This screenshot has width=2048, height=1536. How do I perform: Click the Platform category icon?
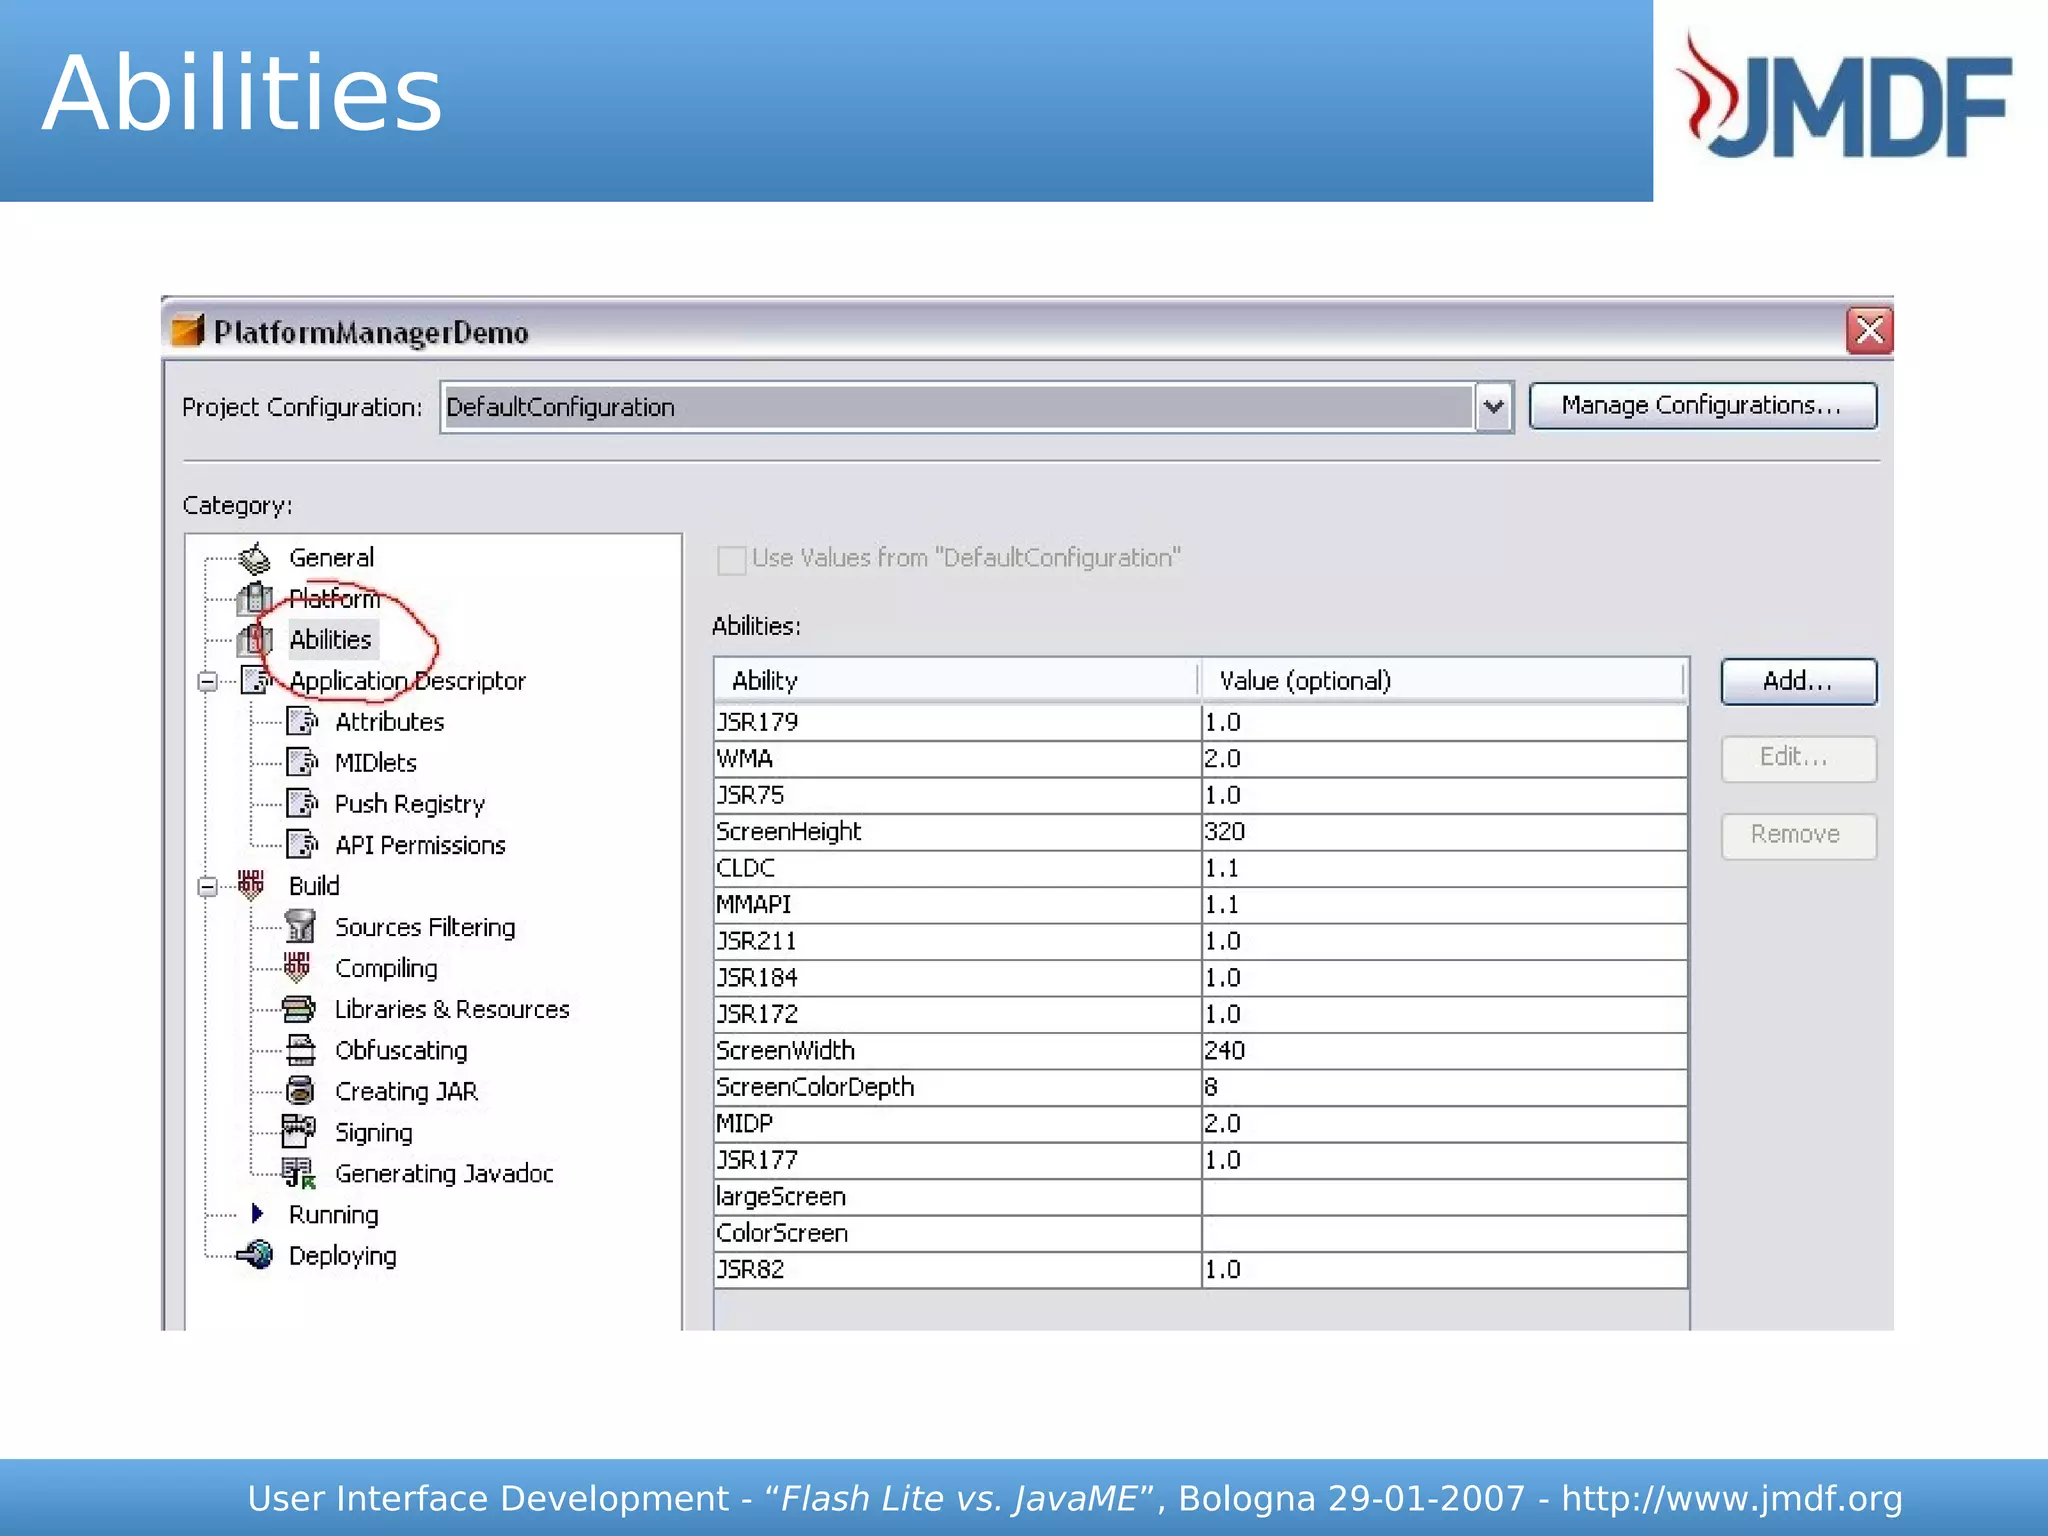(x=254, y=599)
